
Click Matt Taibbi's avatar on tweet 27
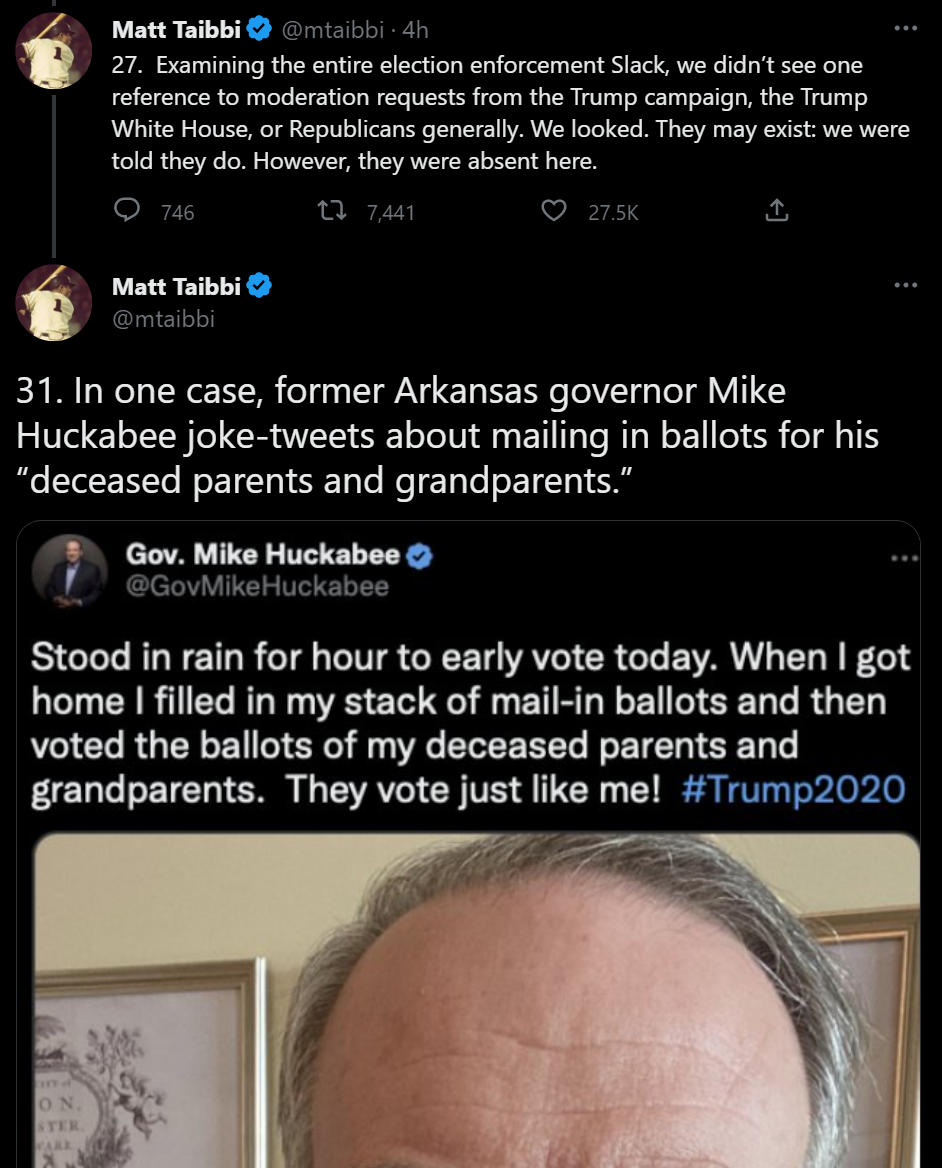[54, 50]
